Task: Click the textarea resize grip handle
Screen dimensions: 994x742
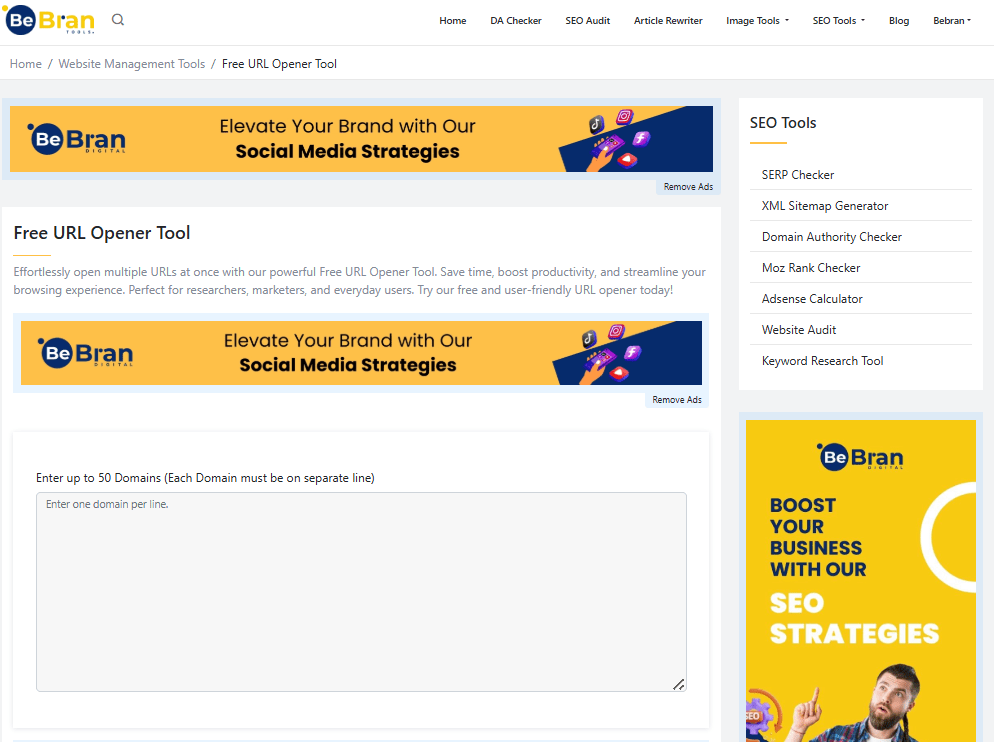Action: [x=679, y=684]
